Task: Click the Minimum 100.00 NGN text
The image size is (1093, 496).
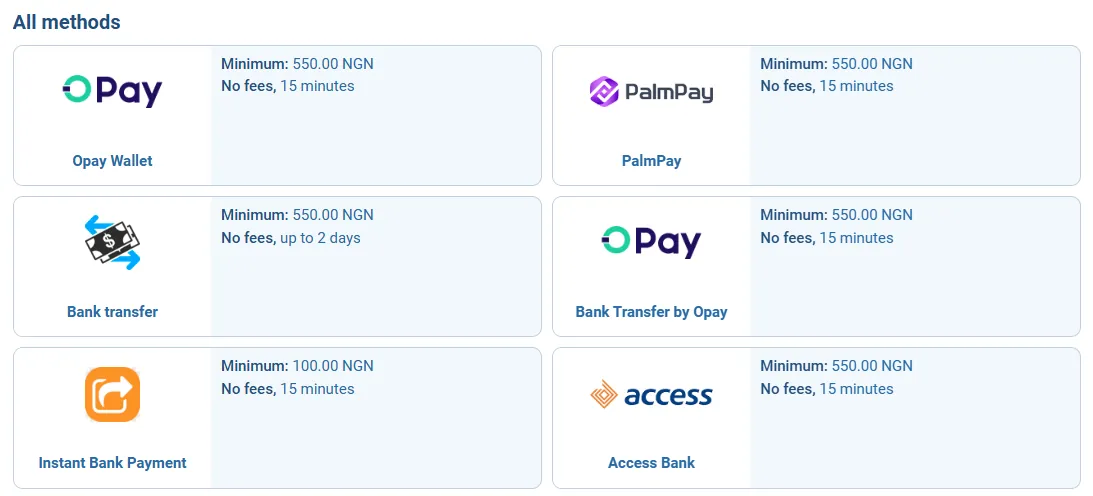Action: point(297,366)
